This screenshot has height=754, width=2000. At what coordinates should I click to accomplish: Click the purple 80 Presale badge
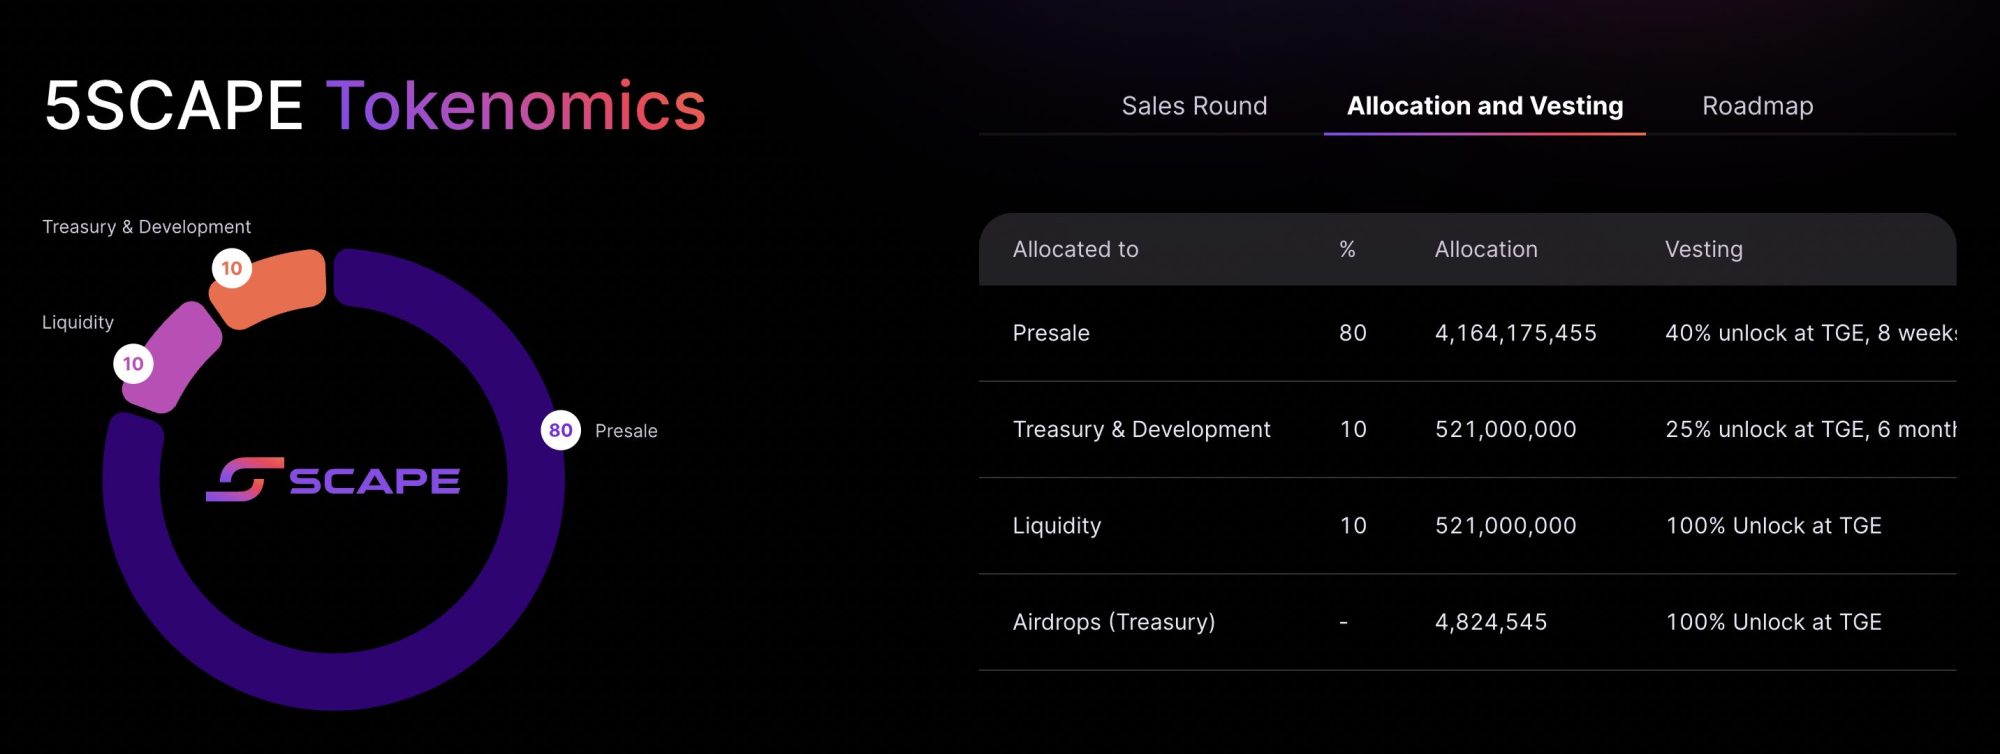pyautogui.click(x=560, y=430)
